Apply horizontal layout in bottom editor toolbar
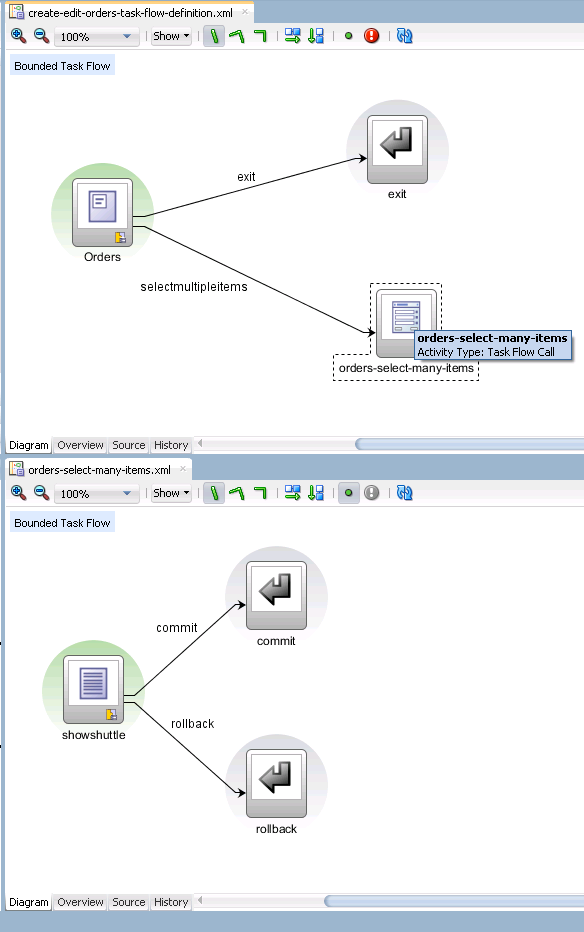584x932 pixels. [292, 493]
